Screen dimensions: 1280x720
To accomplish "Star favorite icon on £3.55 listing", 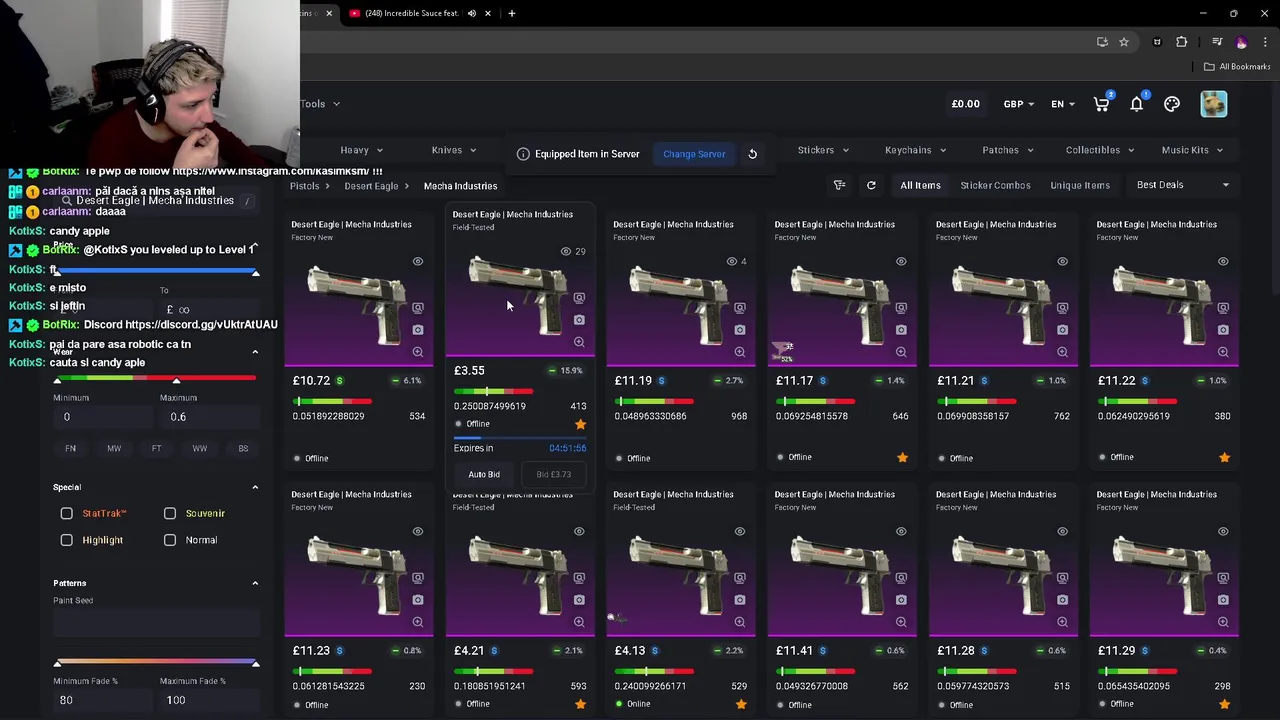I will 580,424.
